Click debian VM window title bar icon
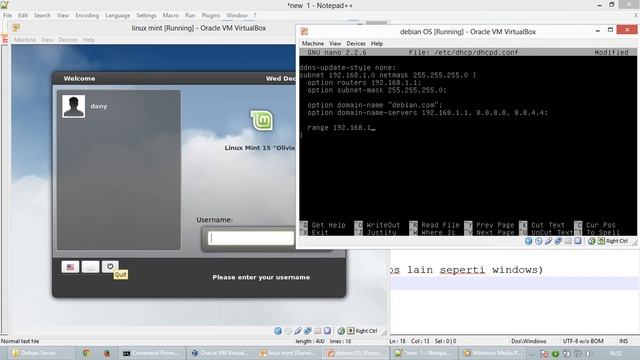 304,31
